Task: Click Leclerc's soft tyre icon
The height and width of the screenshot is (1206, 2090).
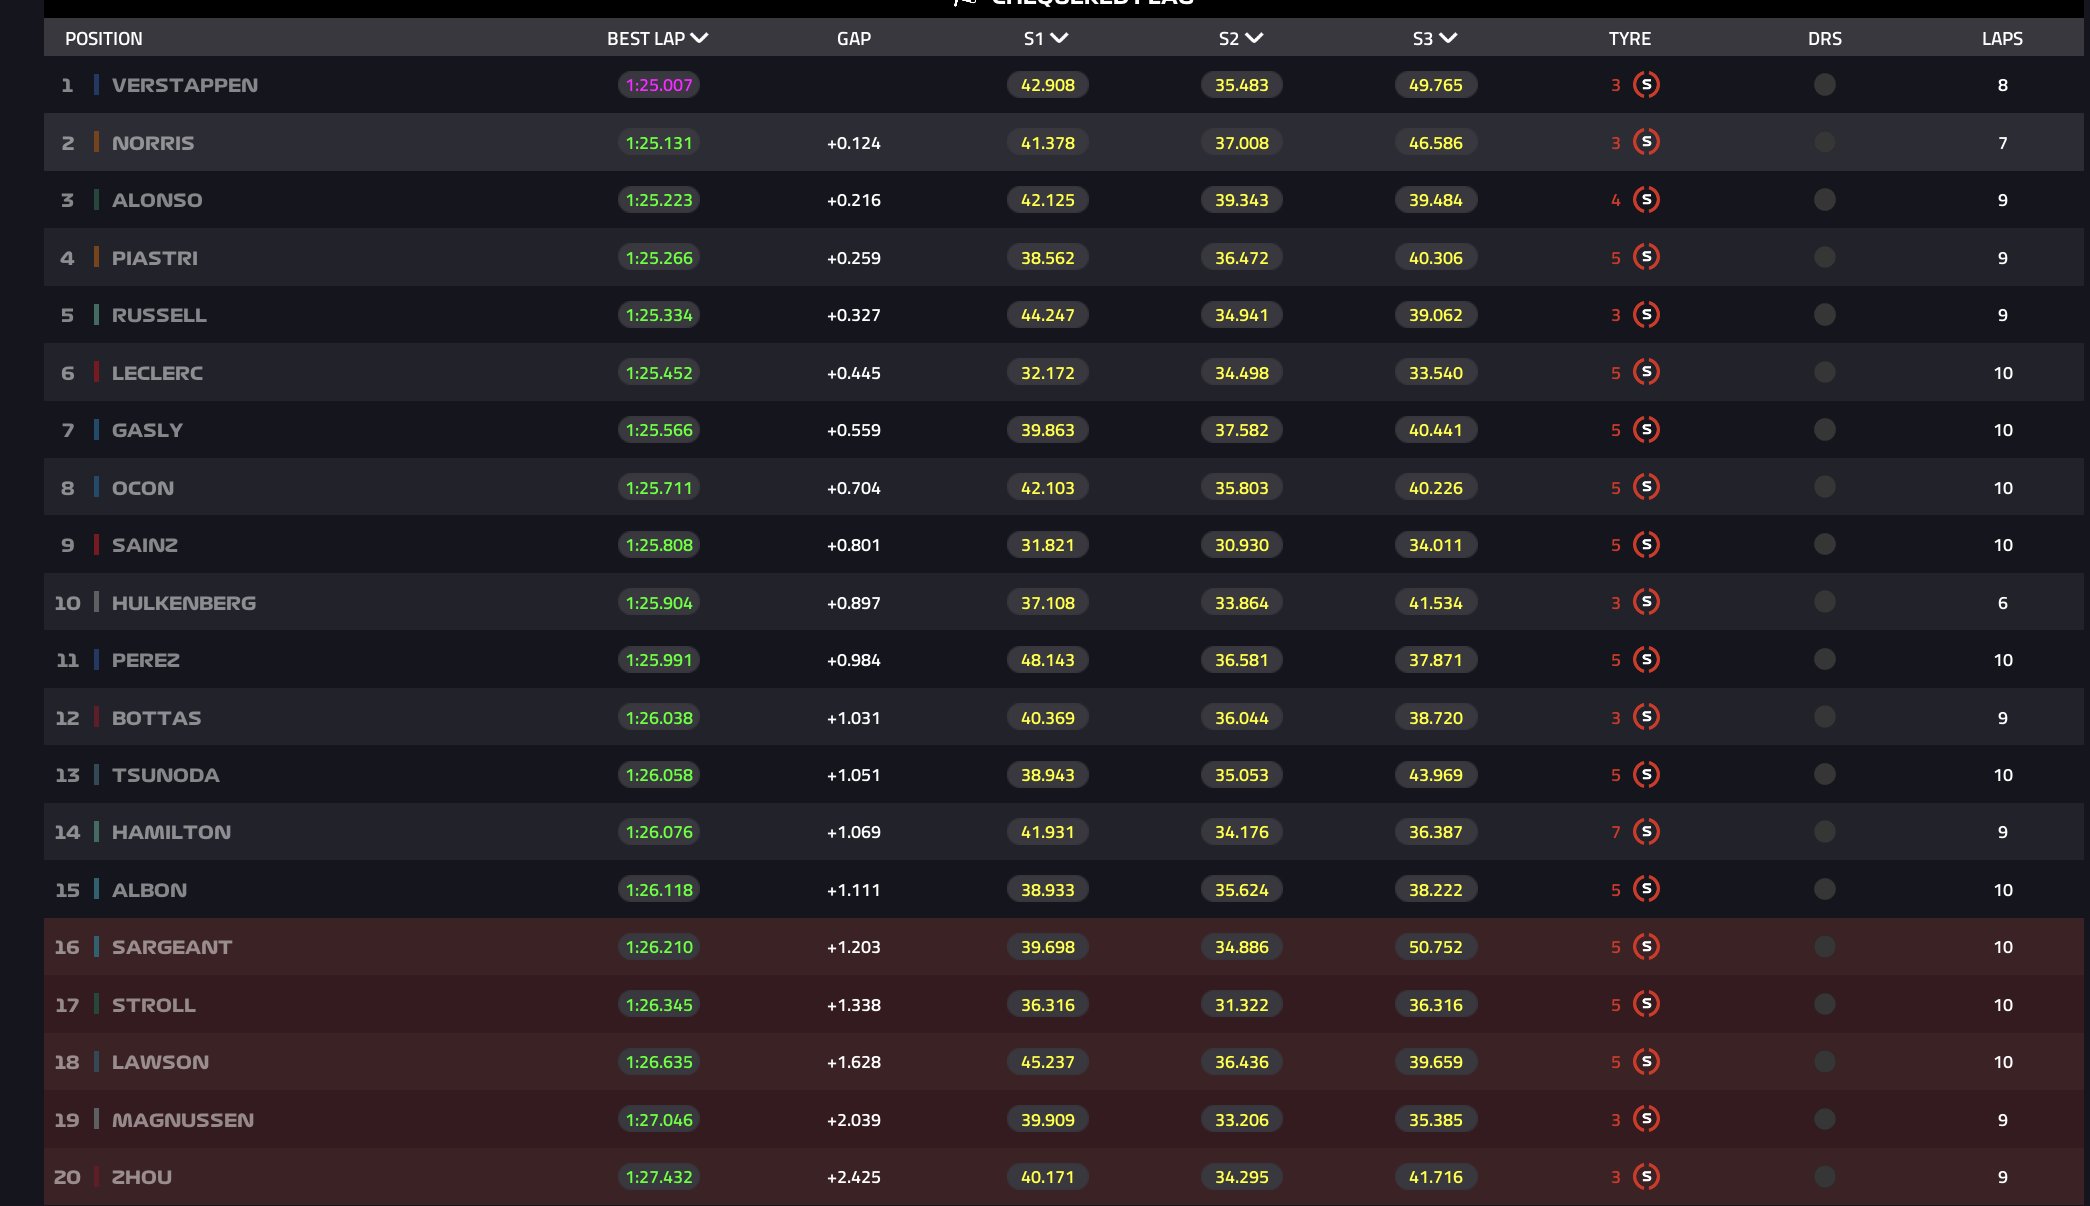Action: (x=1646, y=372)
